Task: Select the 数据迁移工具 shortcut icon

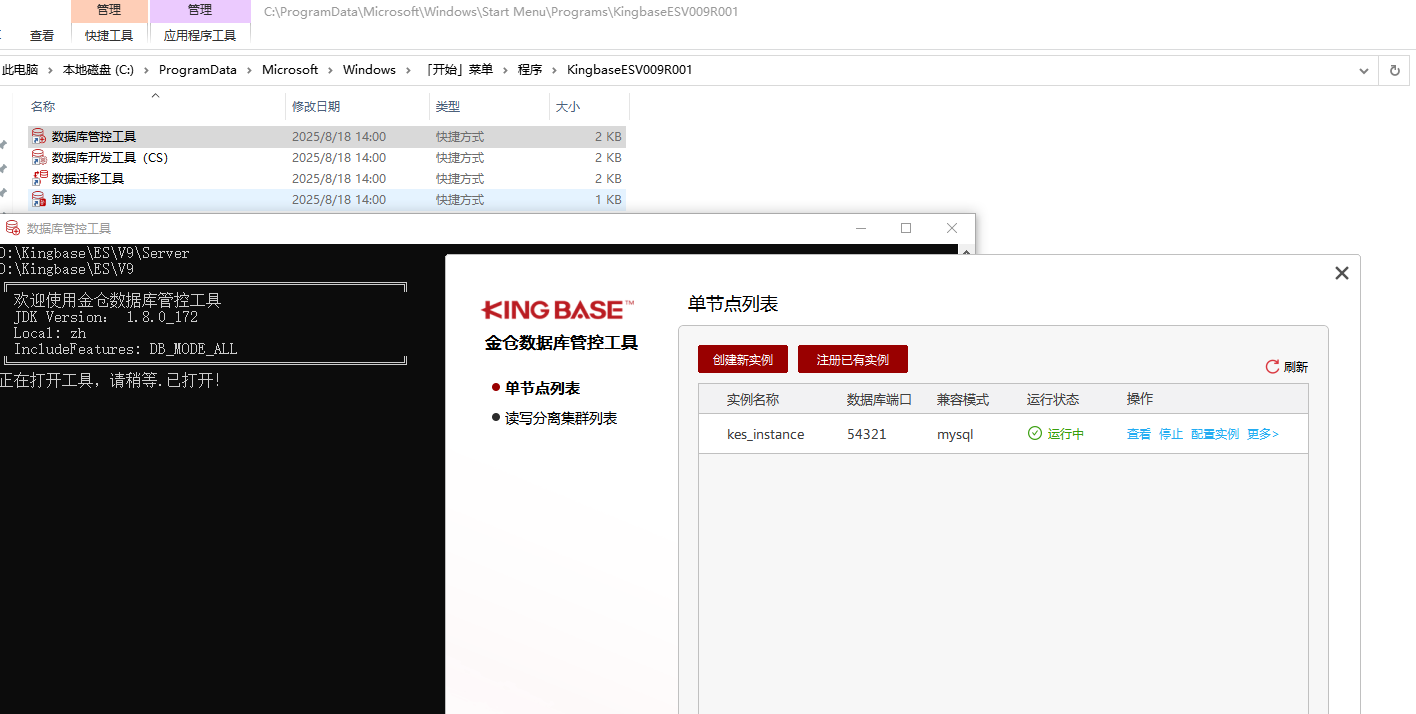Action: coord(39,179)
